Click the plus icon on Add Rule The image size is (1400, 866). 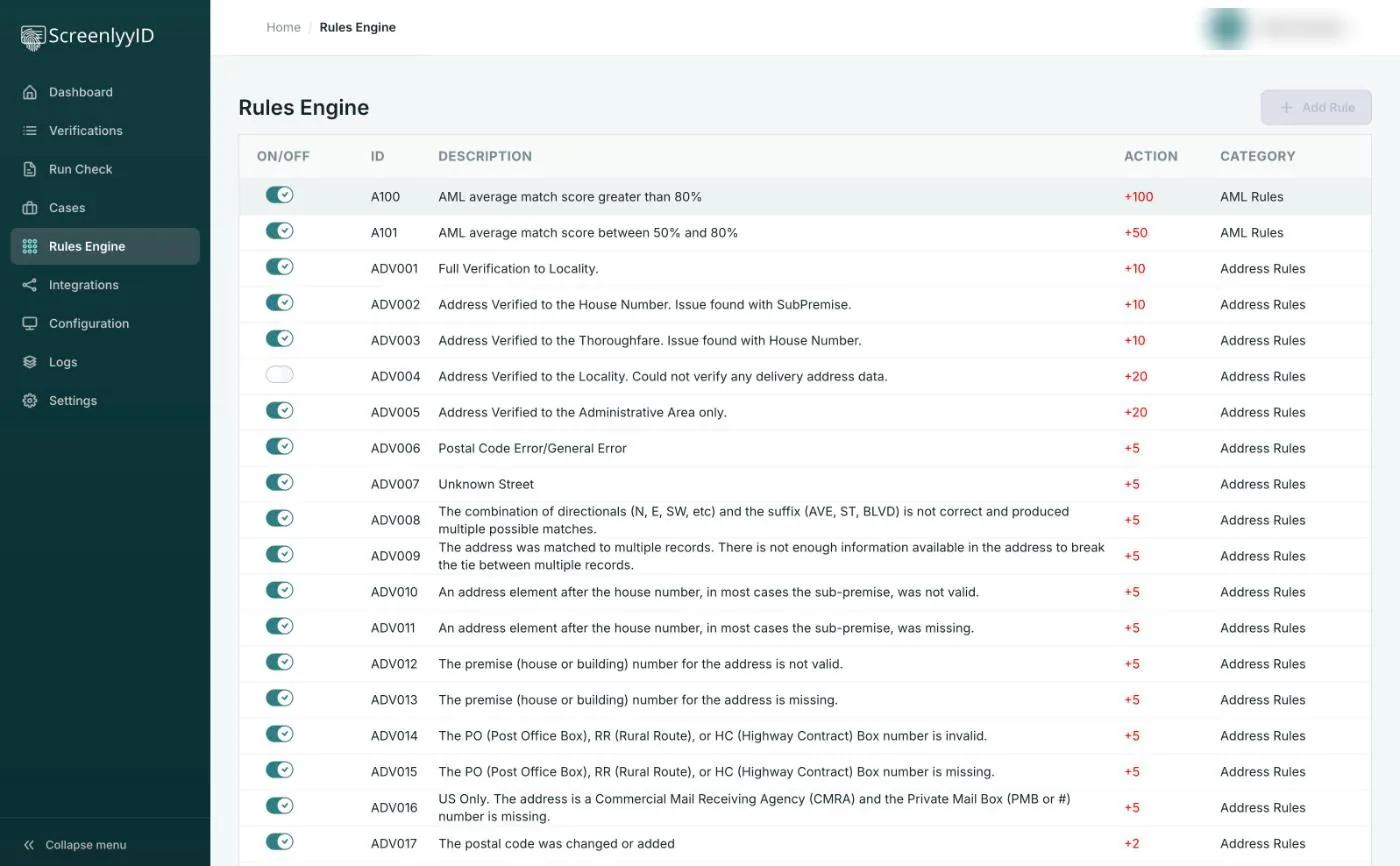1287,107
